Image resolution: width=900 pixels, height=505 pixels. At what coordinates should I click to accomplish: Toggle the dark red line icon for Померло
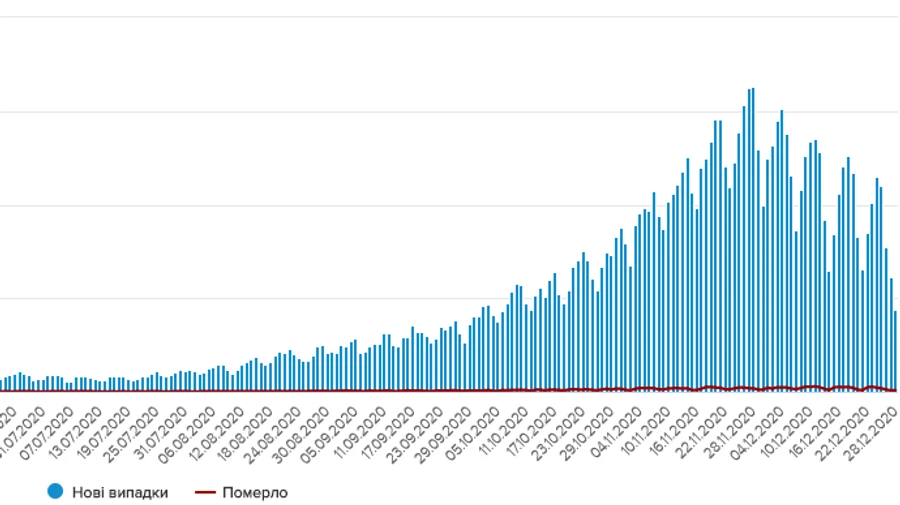coord(204,491)
